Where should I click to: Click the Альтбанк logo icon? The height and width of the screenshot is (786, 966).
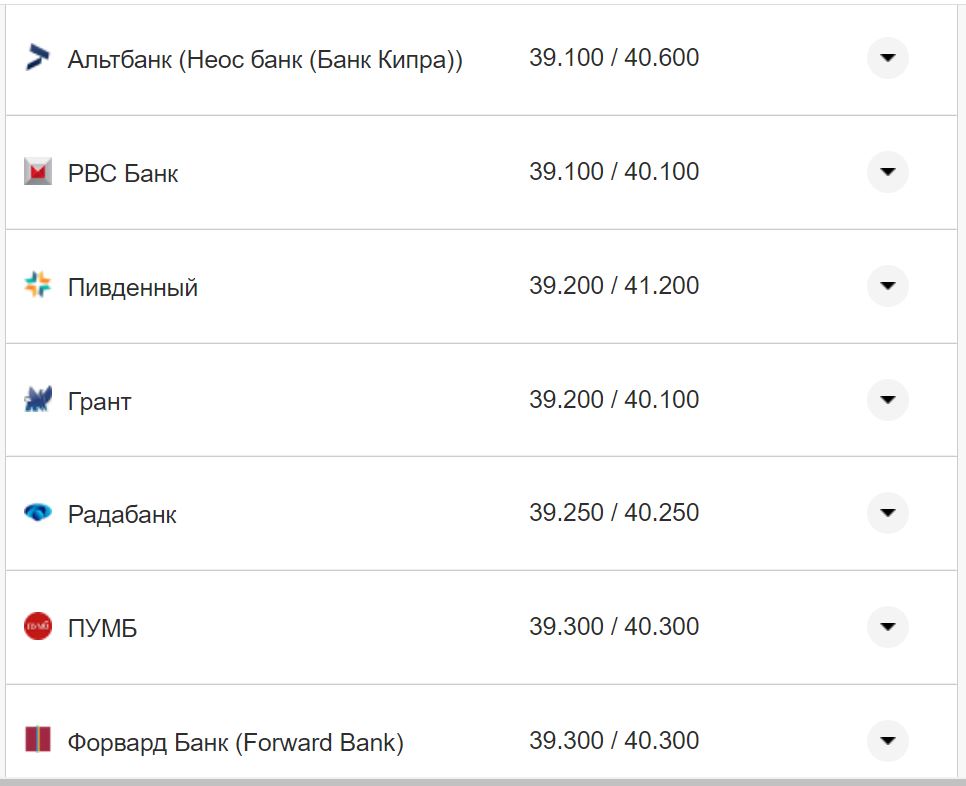37,58
